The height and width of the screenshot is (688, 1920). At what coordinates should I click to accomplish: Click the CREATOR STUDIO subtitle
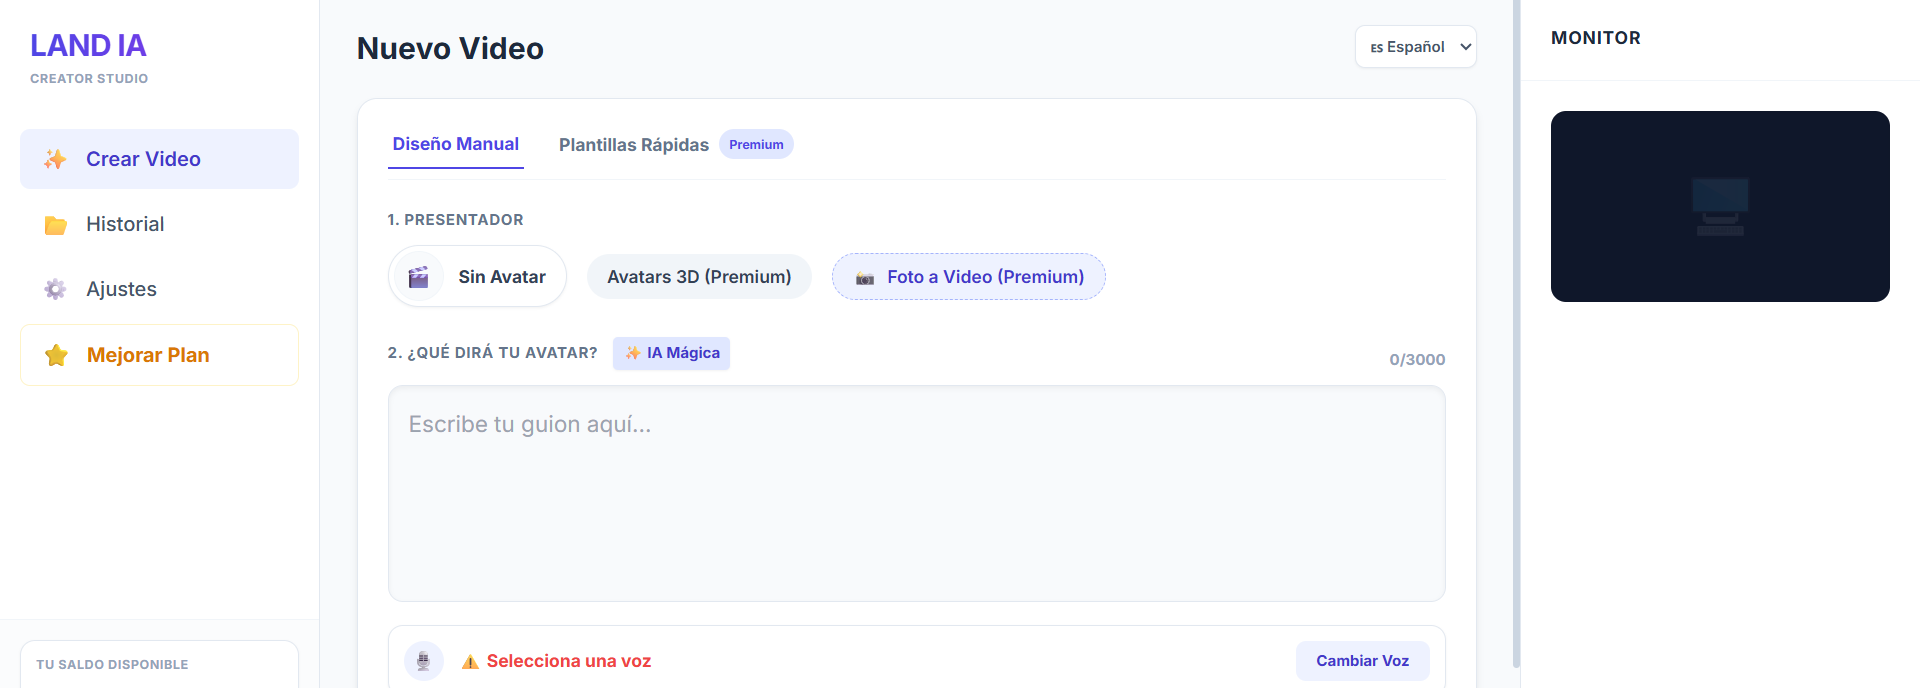89,78
